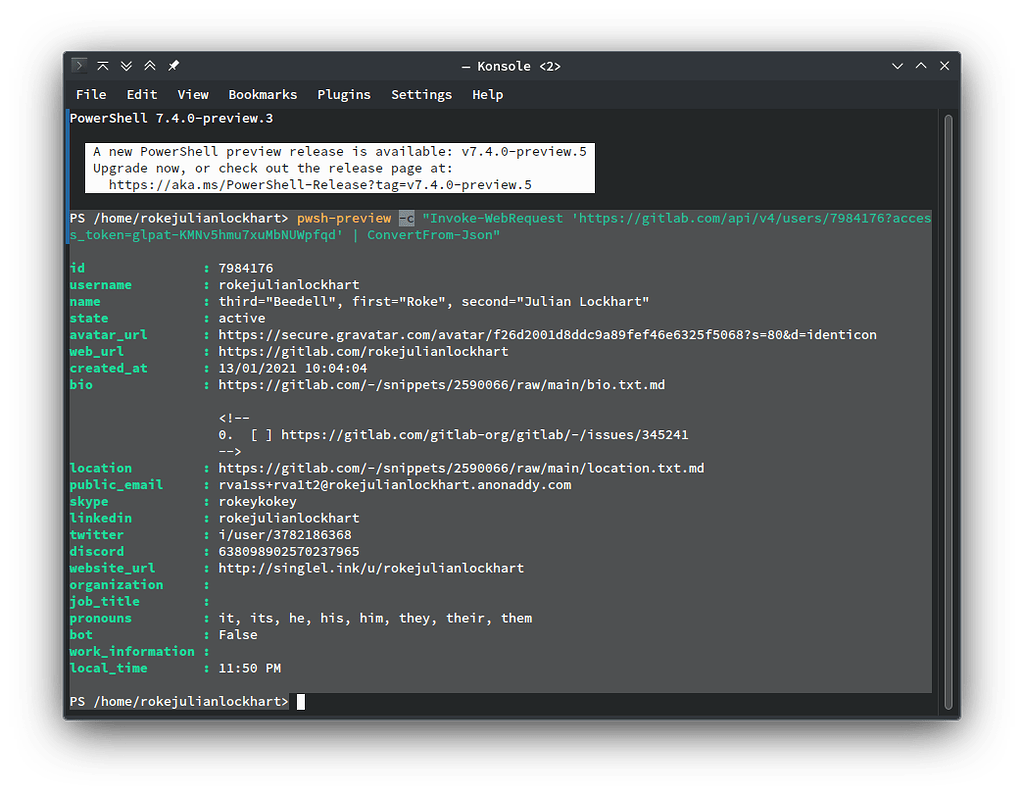Open the Help menu
The image size is (1024, 794).
point(488,94)
